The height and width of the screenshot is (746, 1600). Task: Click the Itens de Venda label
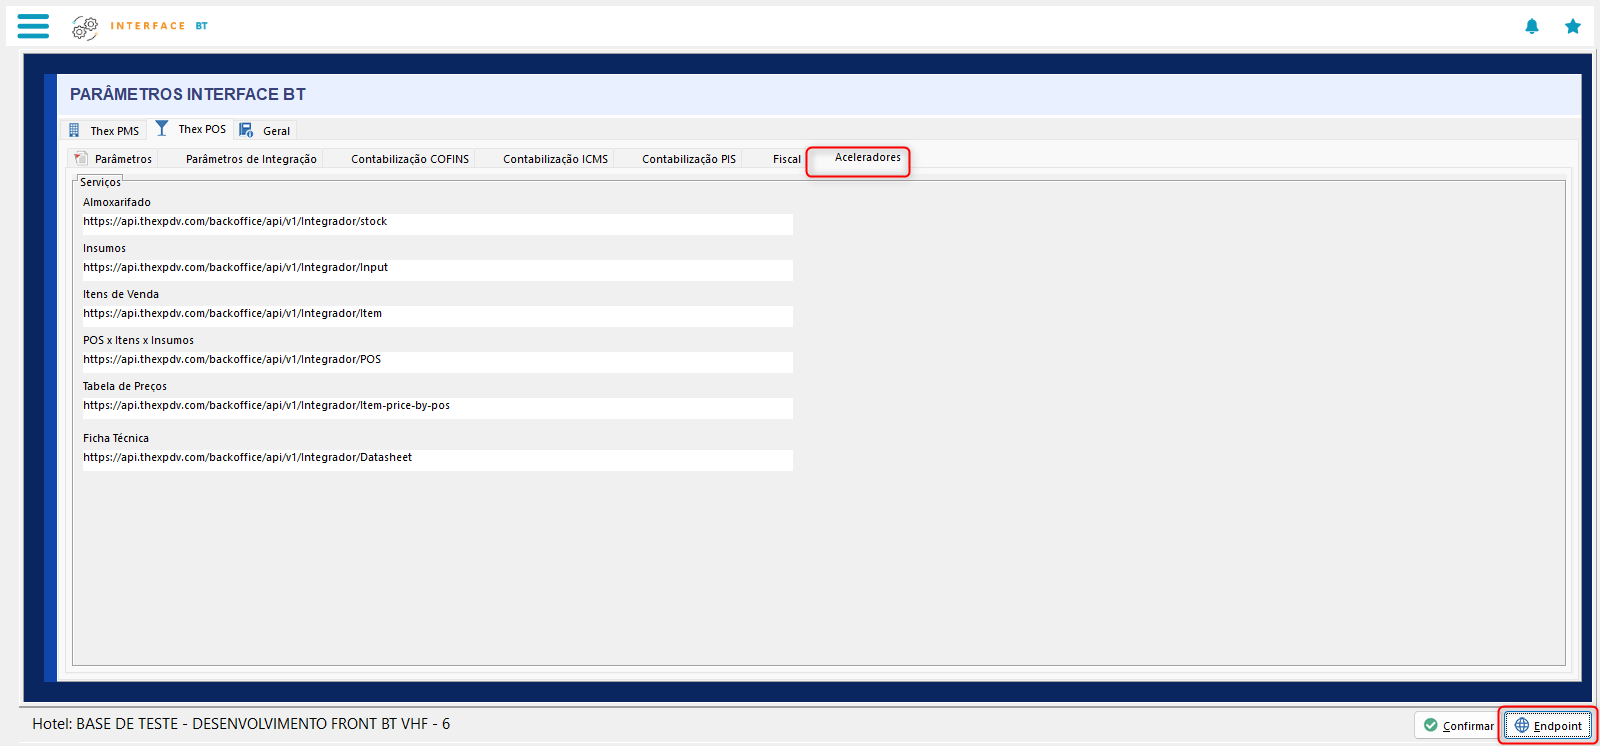pyautogui.click(x=121, y=294)
